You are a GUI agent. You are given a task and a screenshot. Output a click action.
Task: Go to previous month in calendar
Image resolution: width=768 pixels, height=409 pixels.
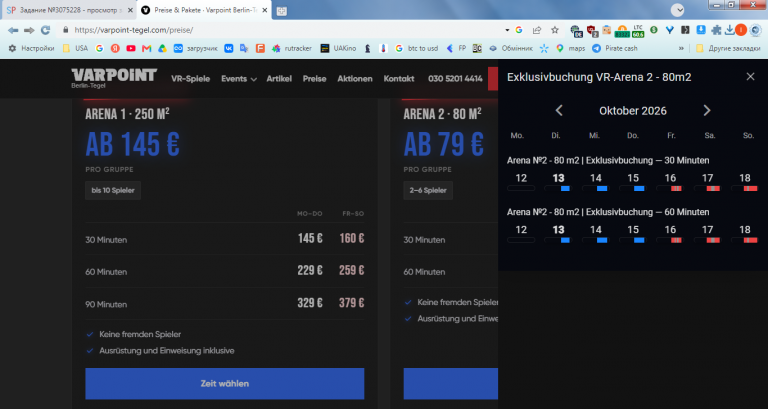559,111
